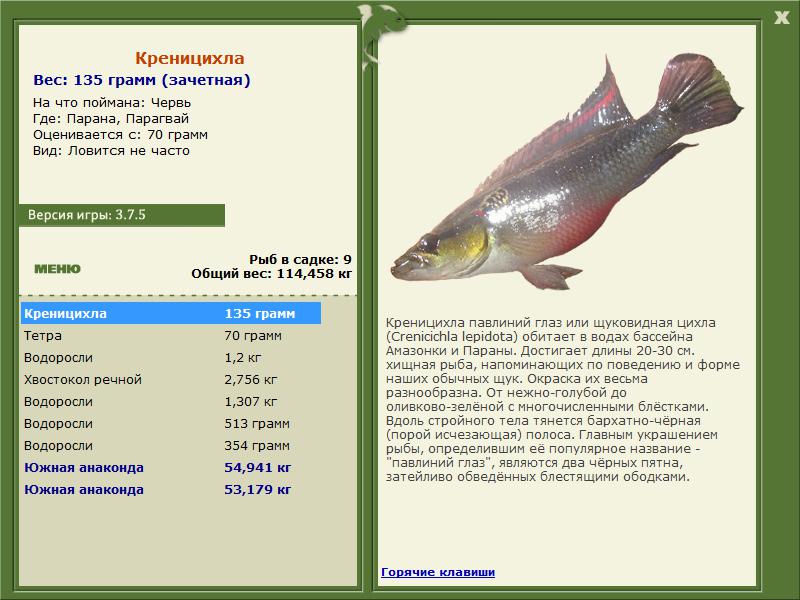800x600 pixels.
Task: Click the 'На что поймана: Червь' line
Action: click(x=112, y=103)
